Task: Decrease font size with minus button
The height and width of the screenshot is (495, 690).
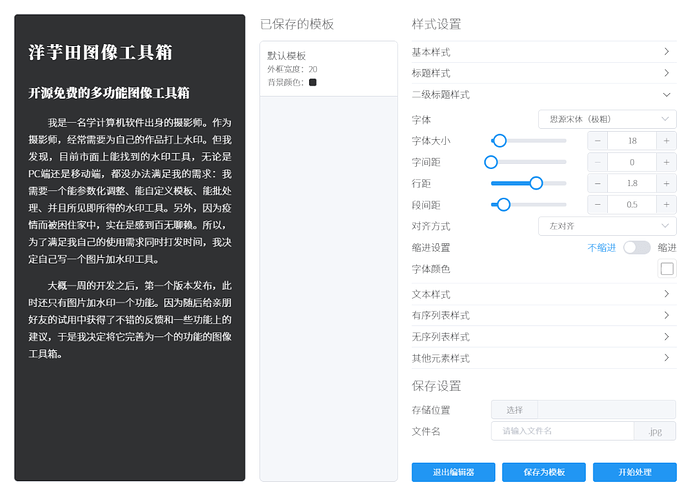Action: click(598, 141)
